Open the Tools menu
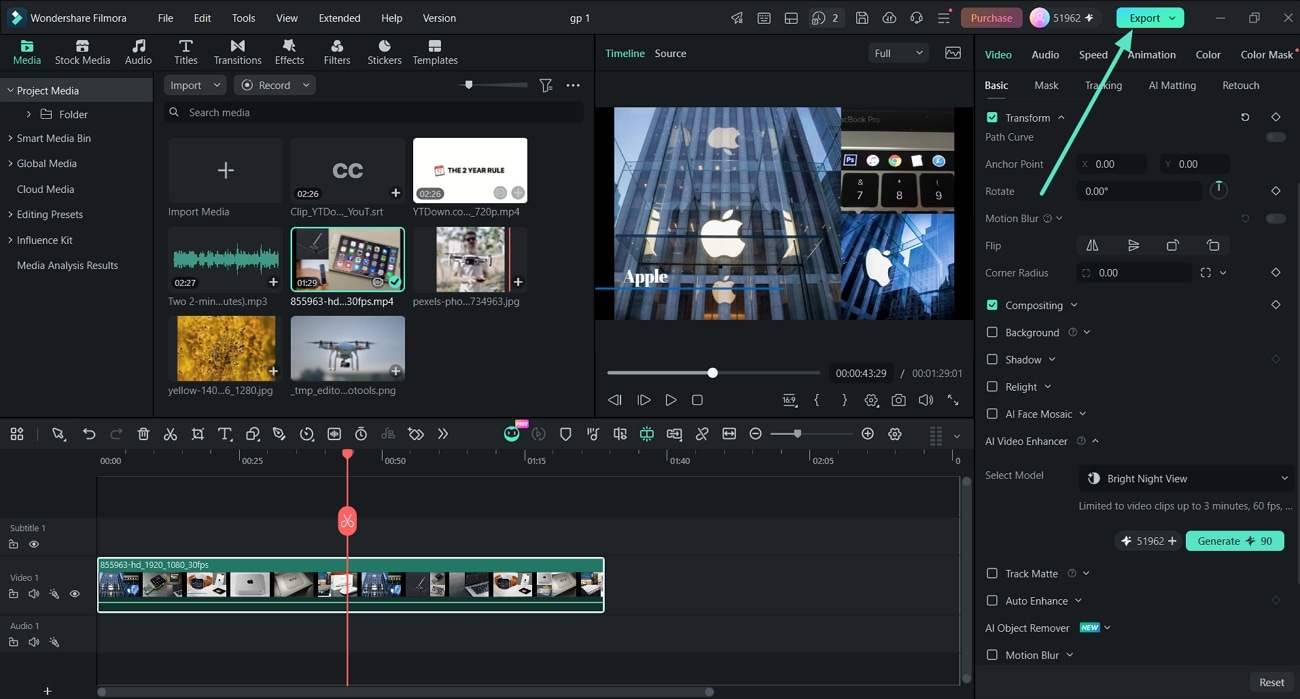The image size is (1300, 699). pos(243,18)
